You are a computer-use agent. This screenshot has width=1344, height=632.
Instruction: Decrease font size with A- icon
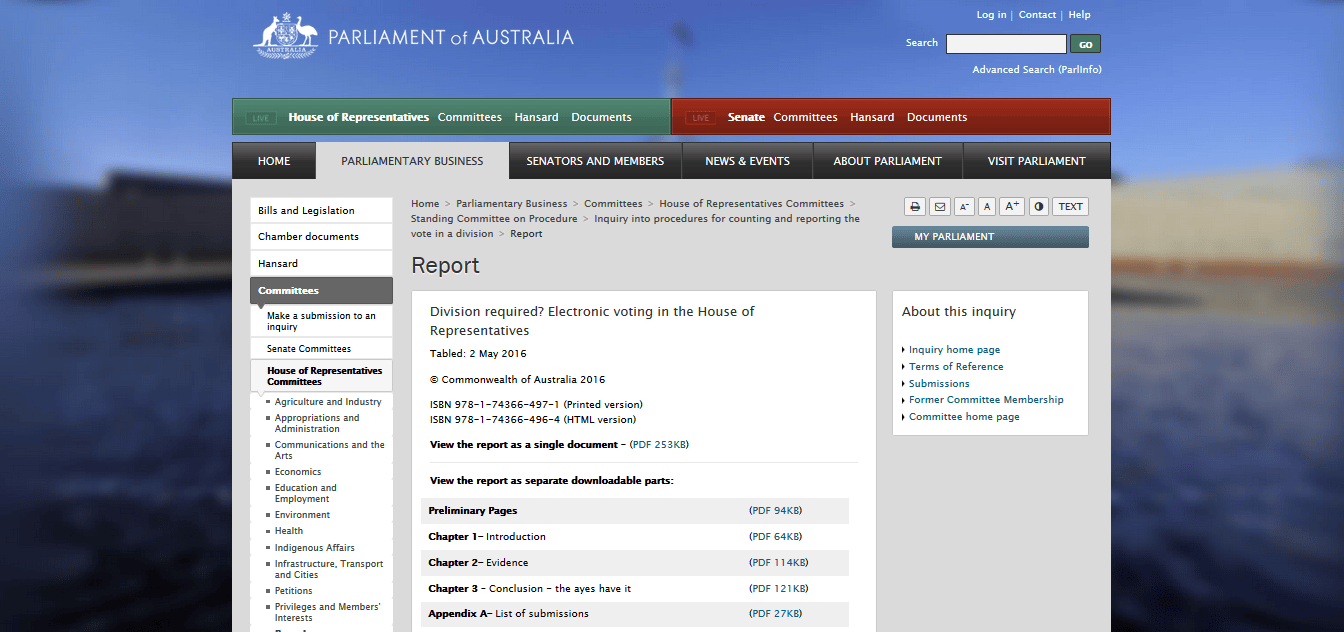pyautogui.click(x=964, y=207)
